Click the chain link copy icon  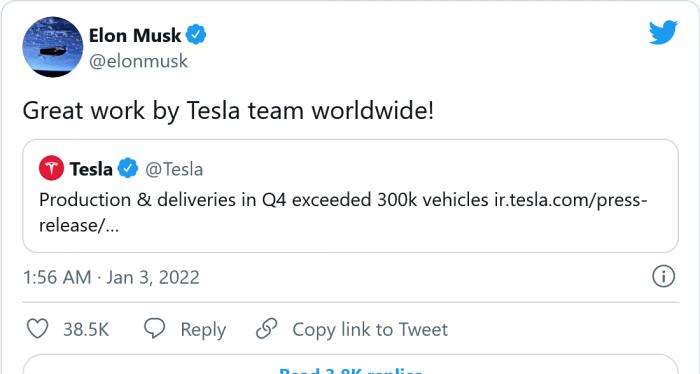(x=267, y=329)
